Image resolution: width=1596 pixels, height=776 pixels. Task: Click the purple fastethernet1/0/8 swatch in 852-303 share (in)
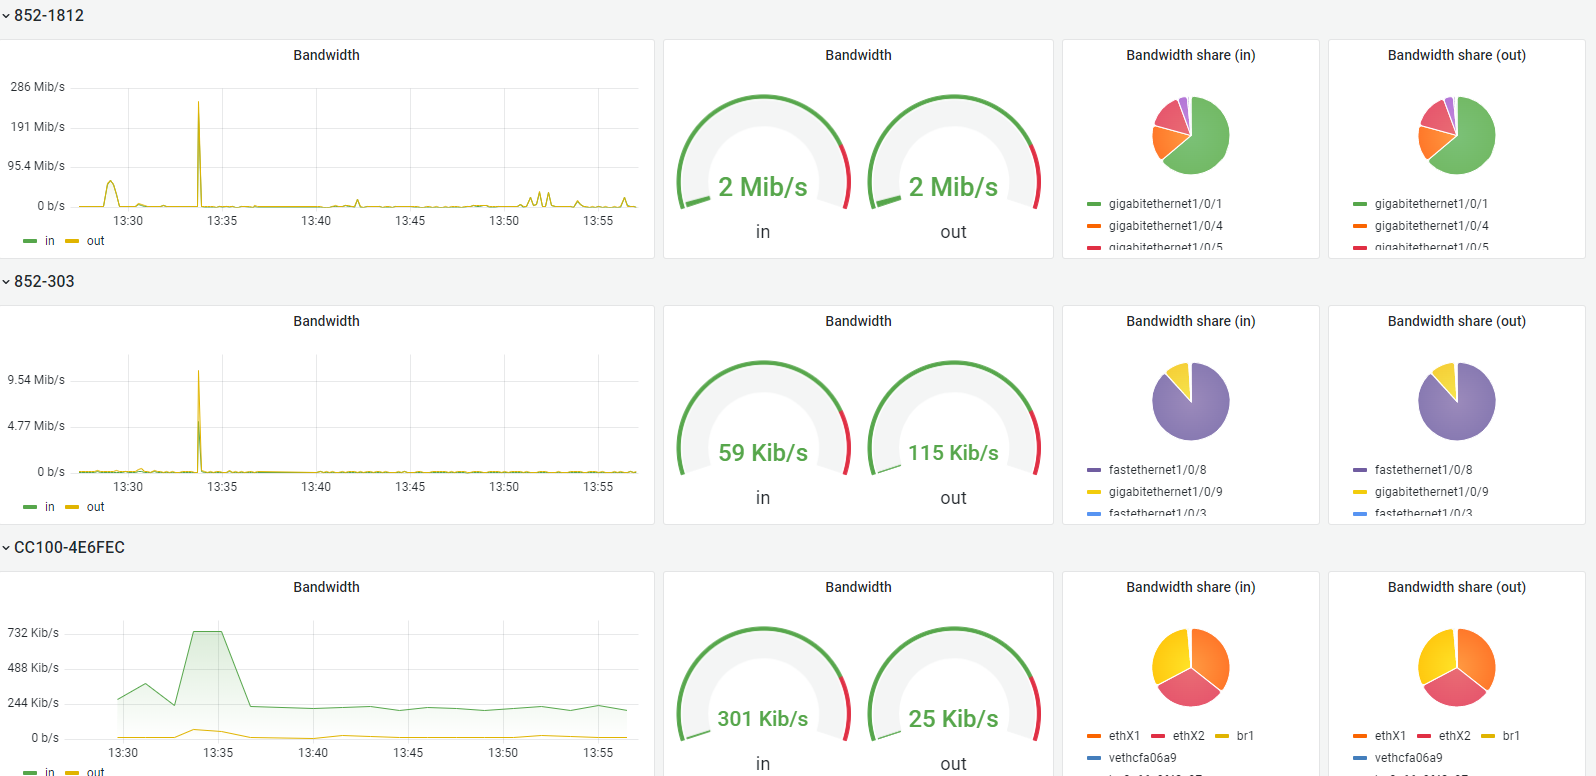[1094, 470]
